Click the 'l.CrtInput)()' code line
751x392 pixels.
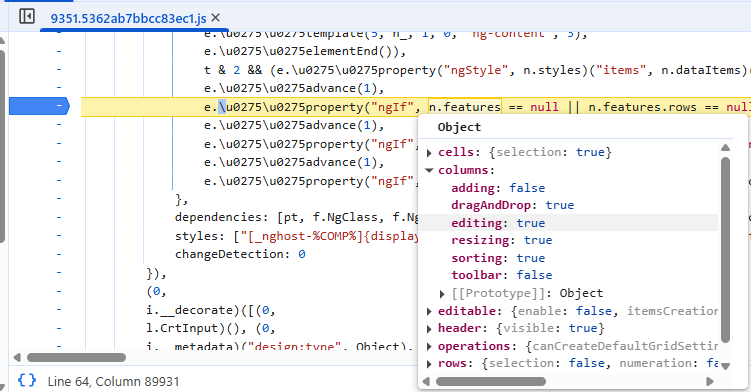point(211,329)
